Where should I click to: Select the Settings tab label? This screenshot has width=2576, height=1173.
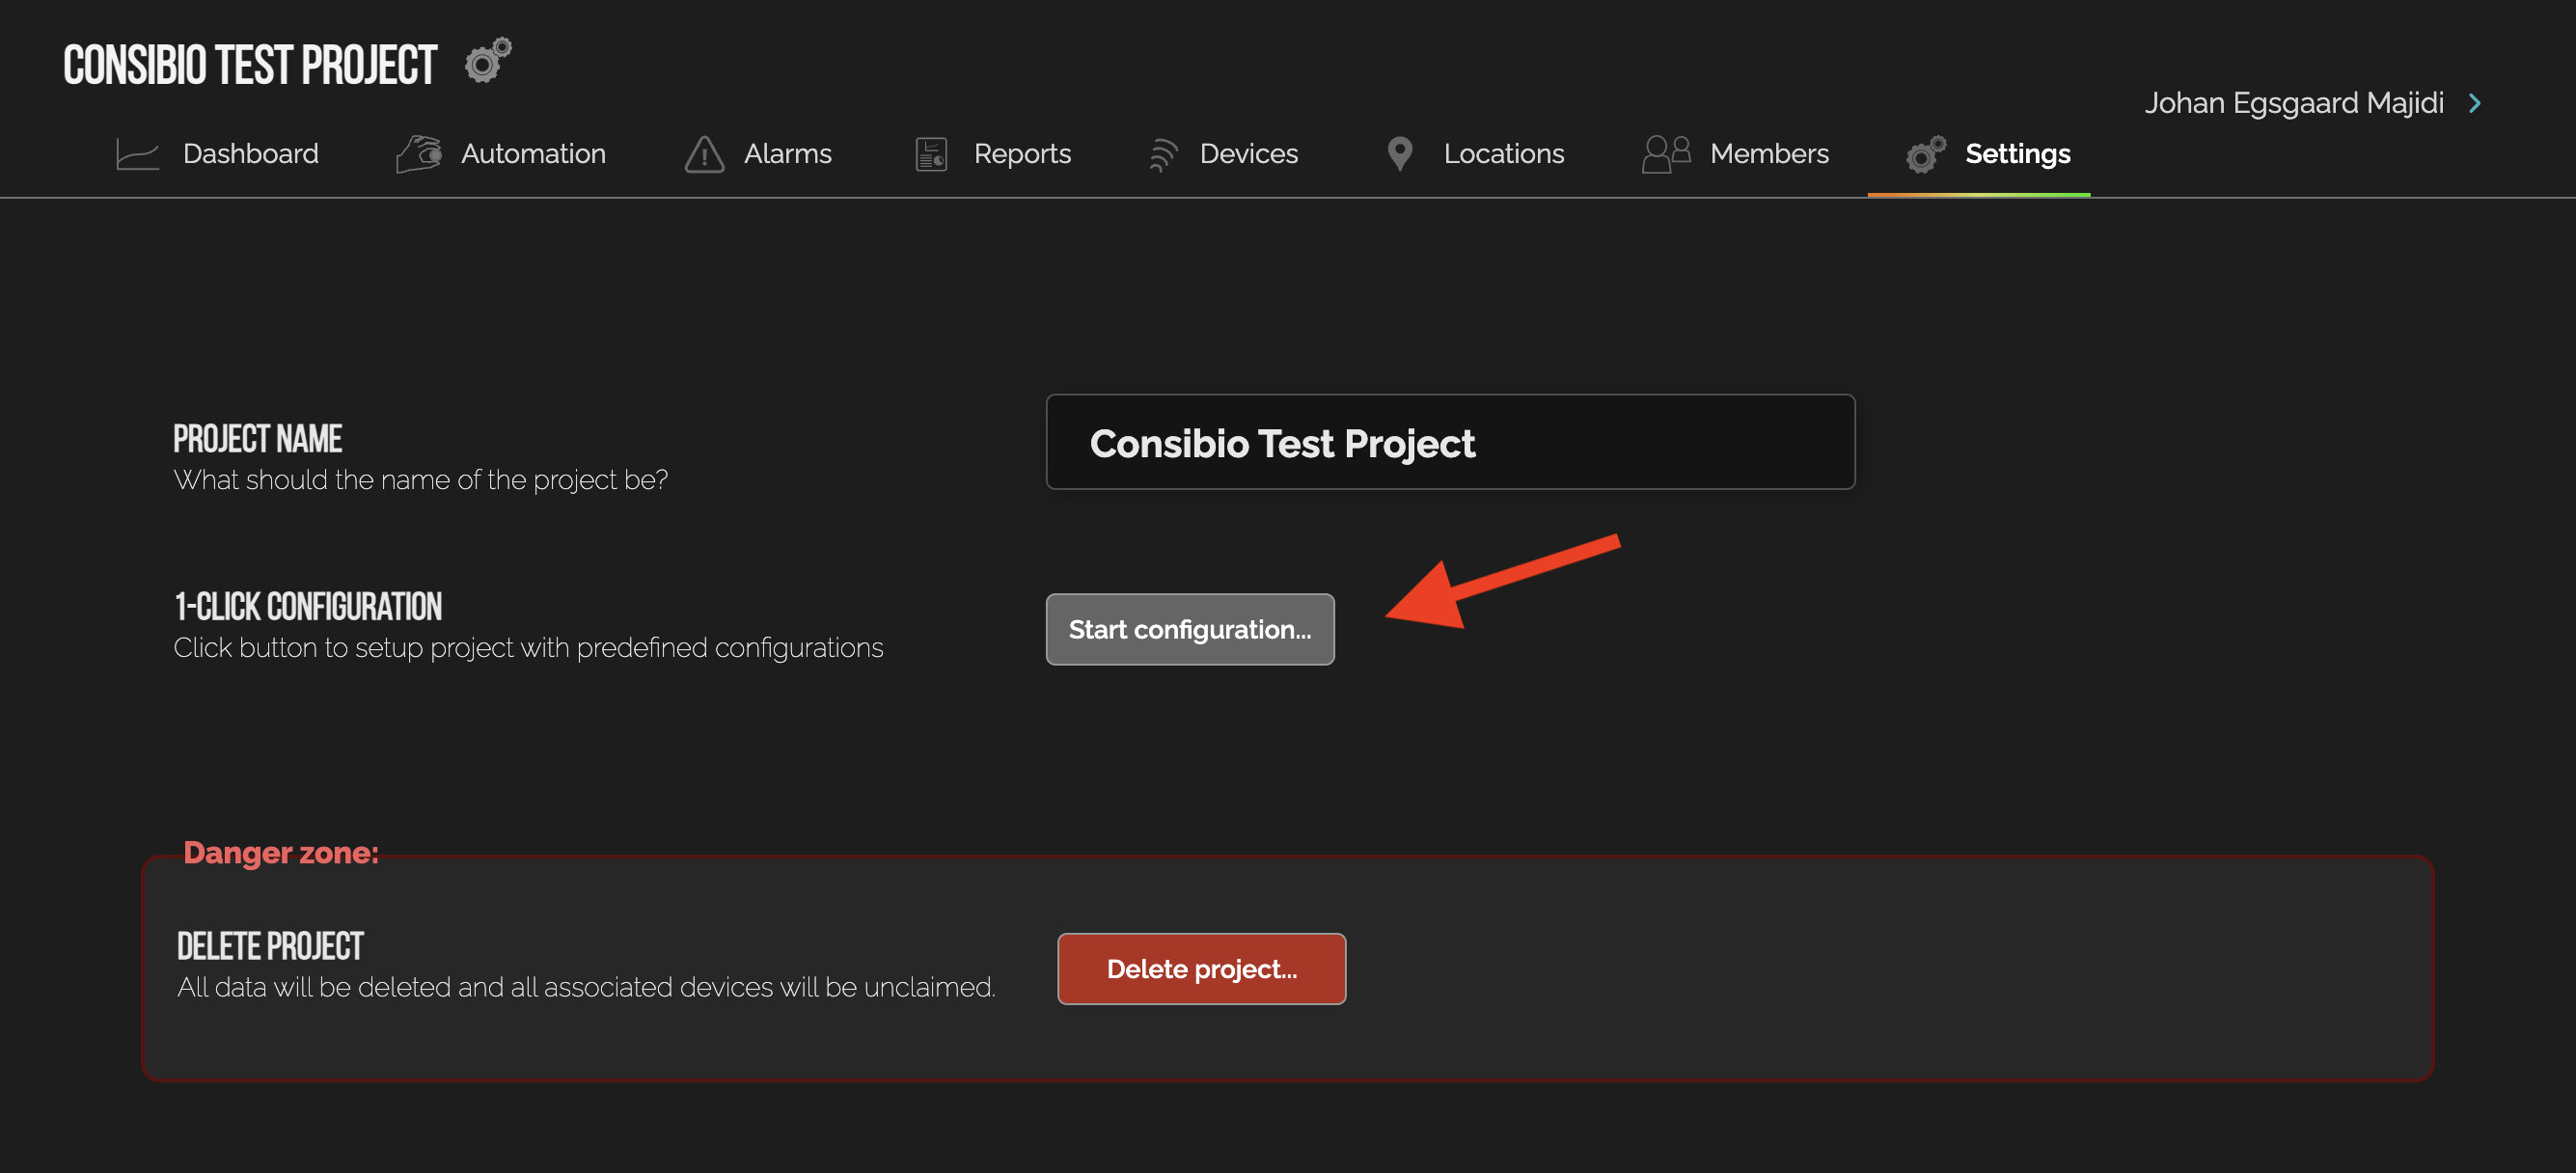pyautogui.click(x=2018, y=153)
